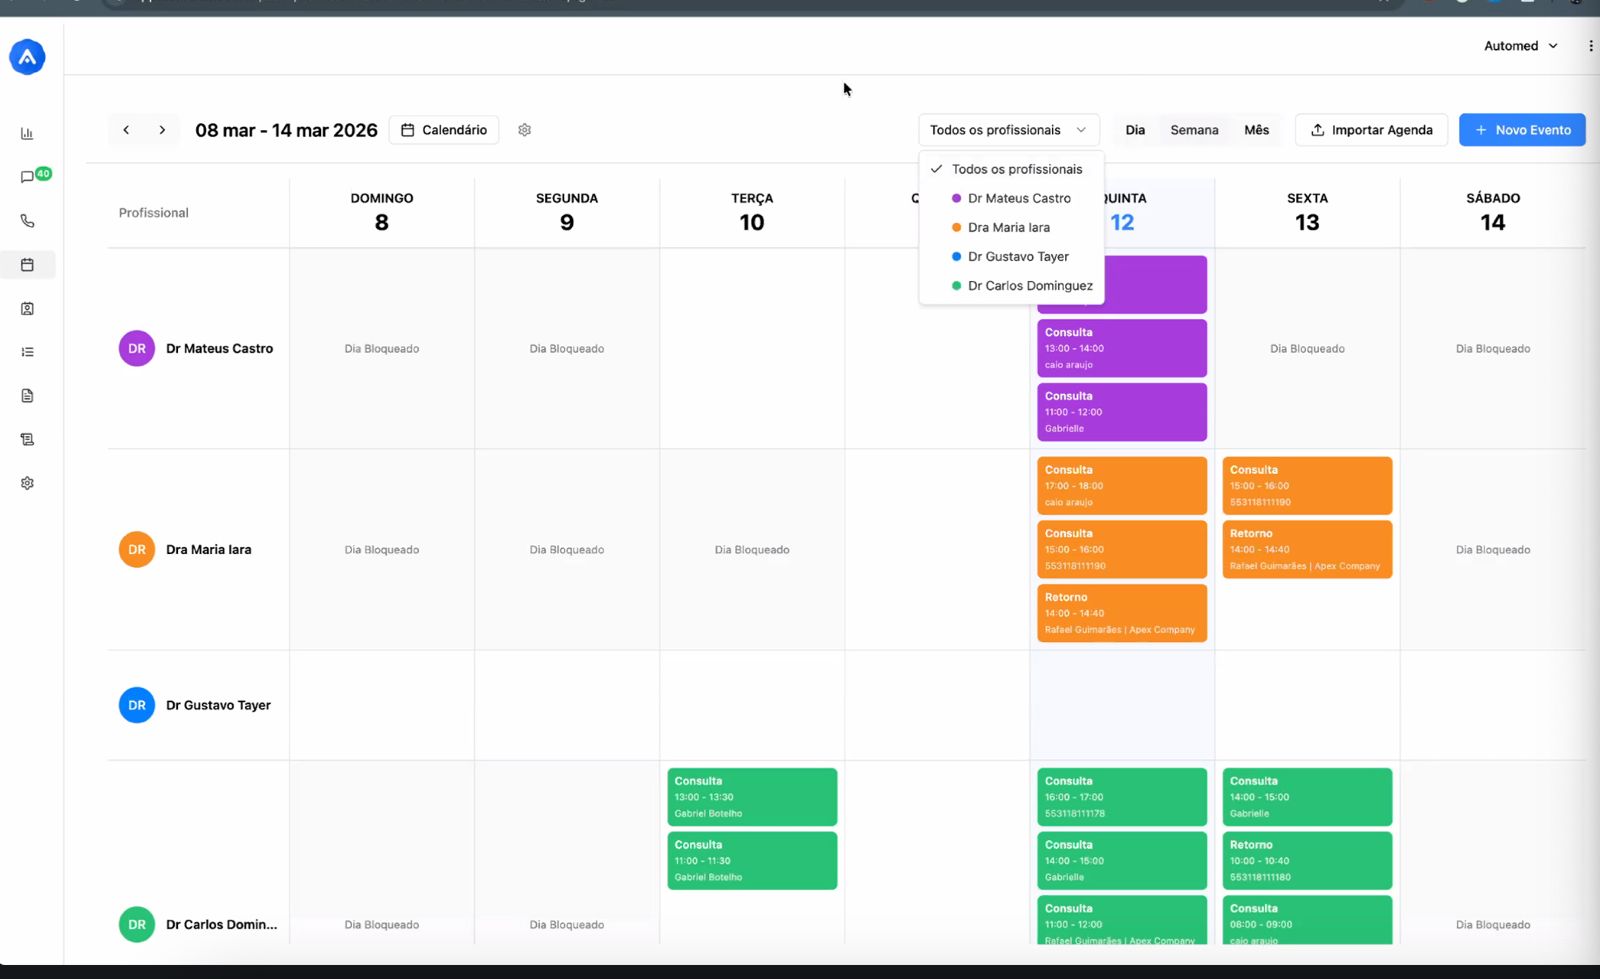This screenshot has width=1600, height=979.
Task: Click Dr Carlos Dominguez green avatar
Action: 137,925
